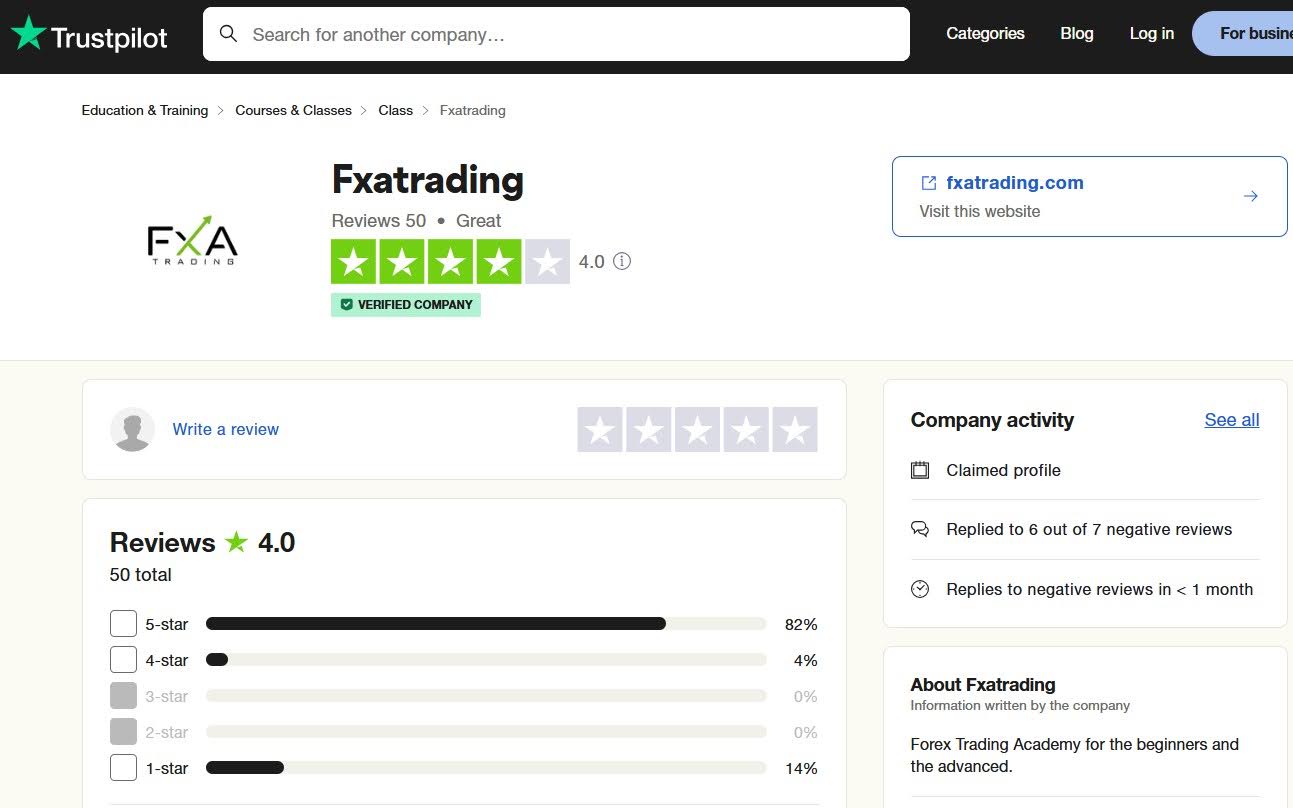The height and width of the screenshot is (808, 1293).
Task: Click Log in in the header
Action: tap(1152, 33)
